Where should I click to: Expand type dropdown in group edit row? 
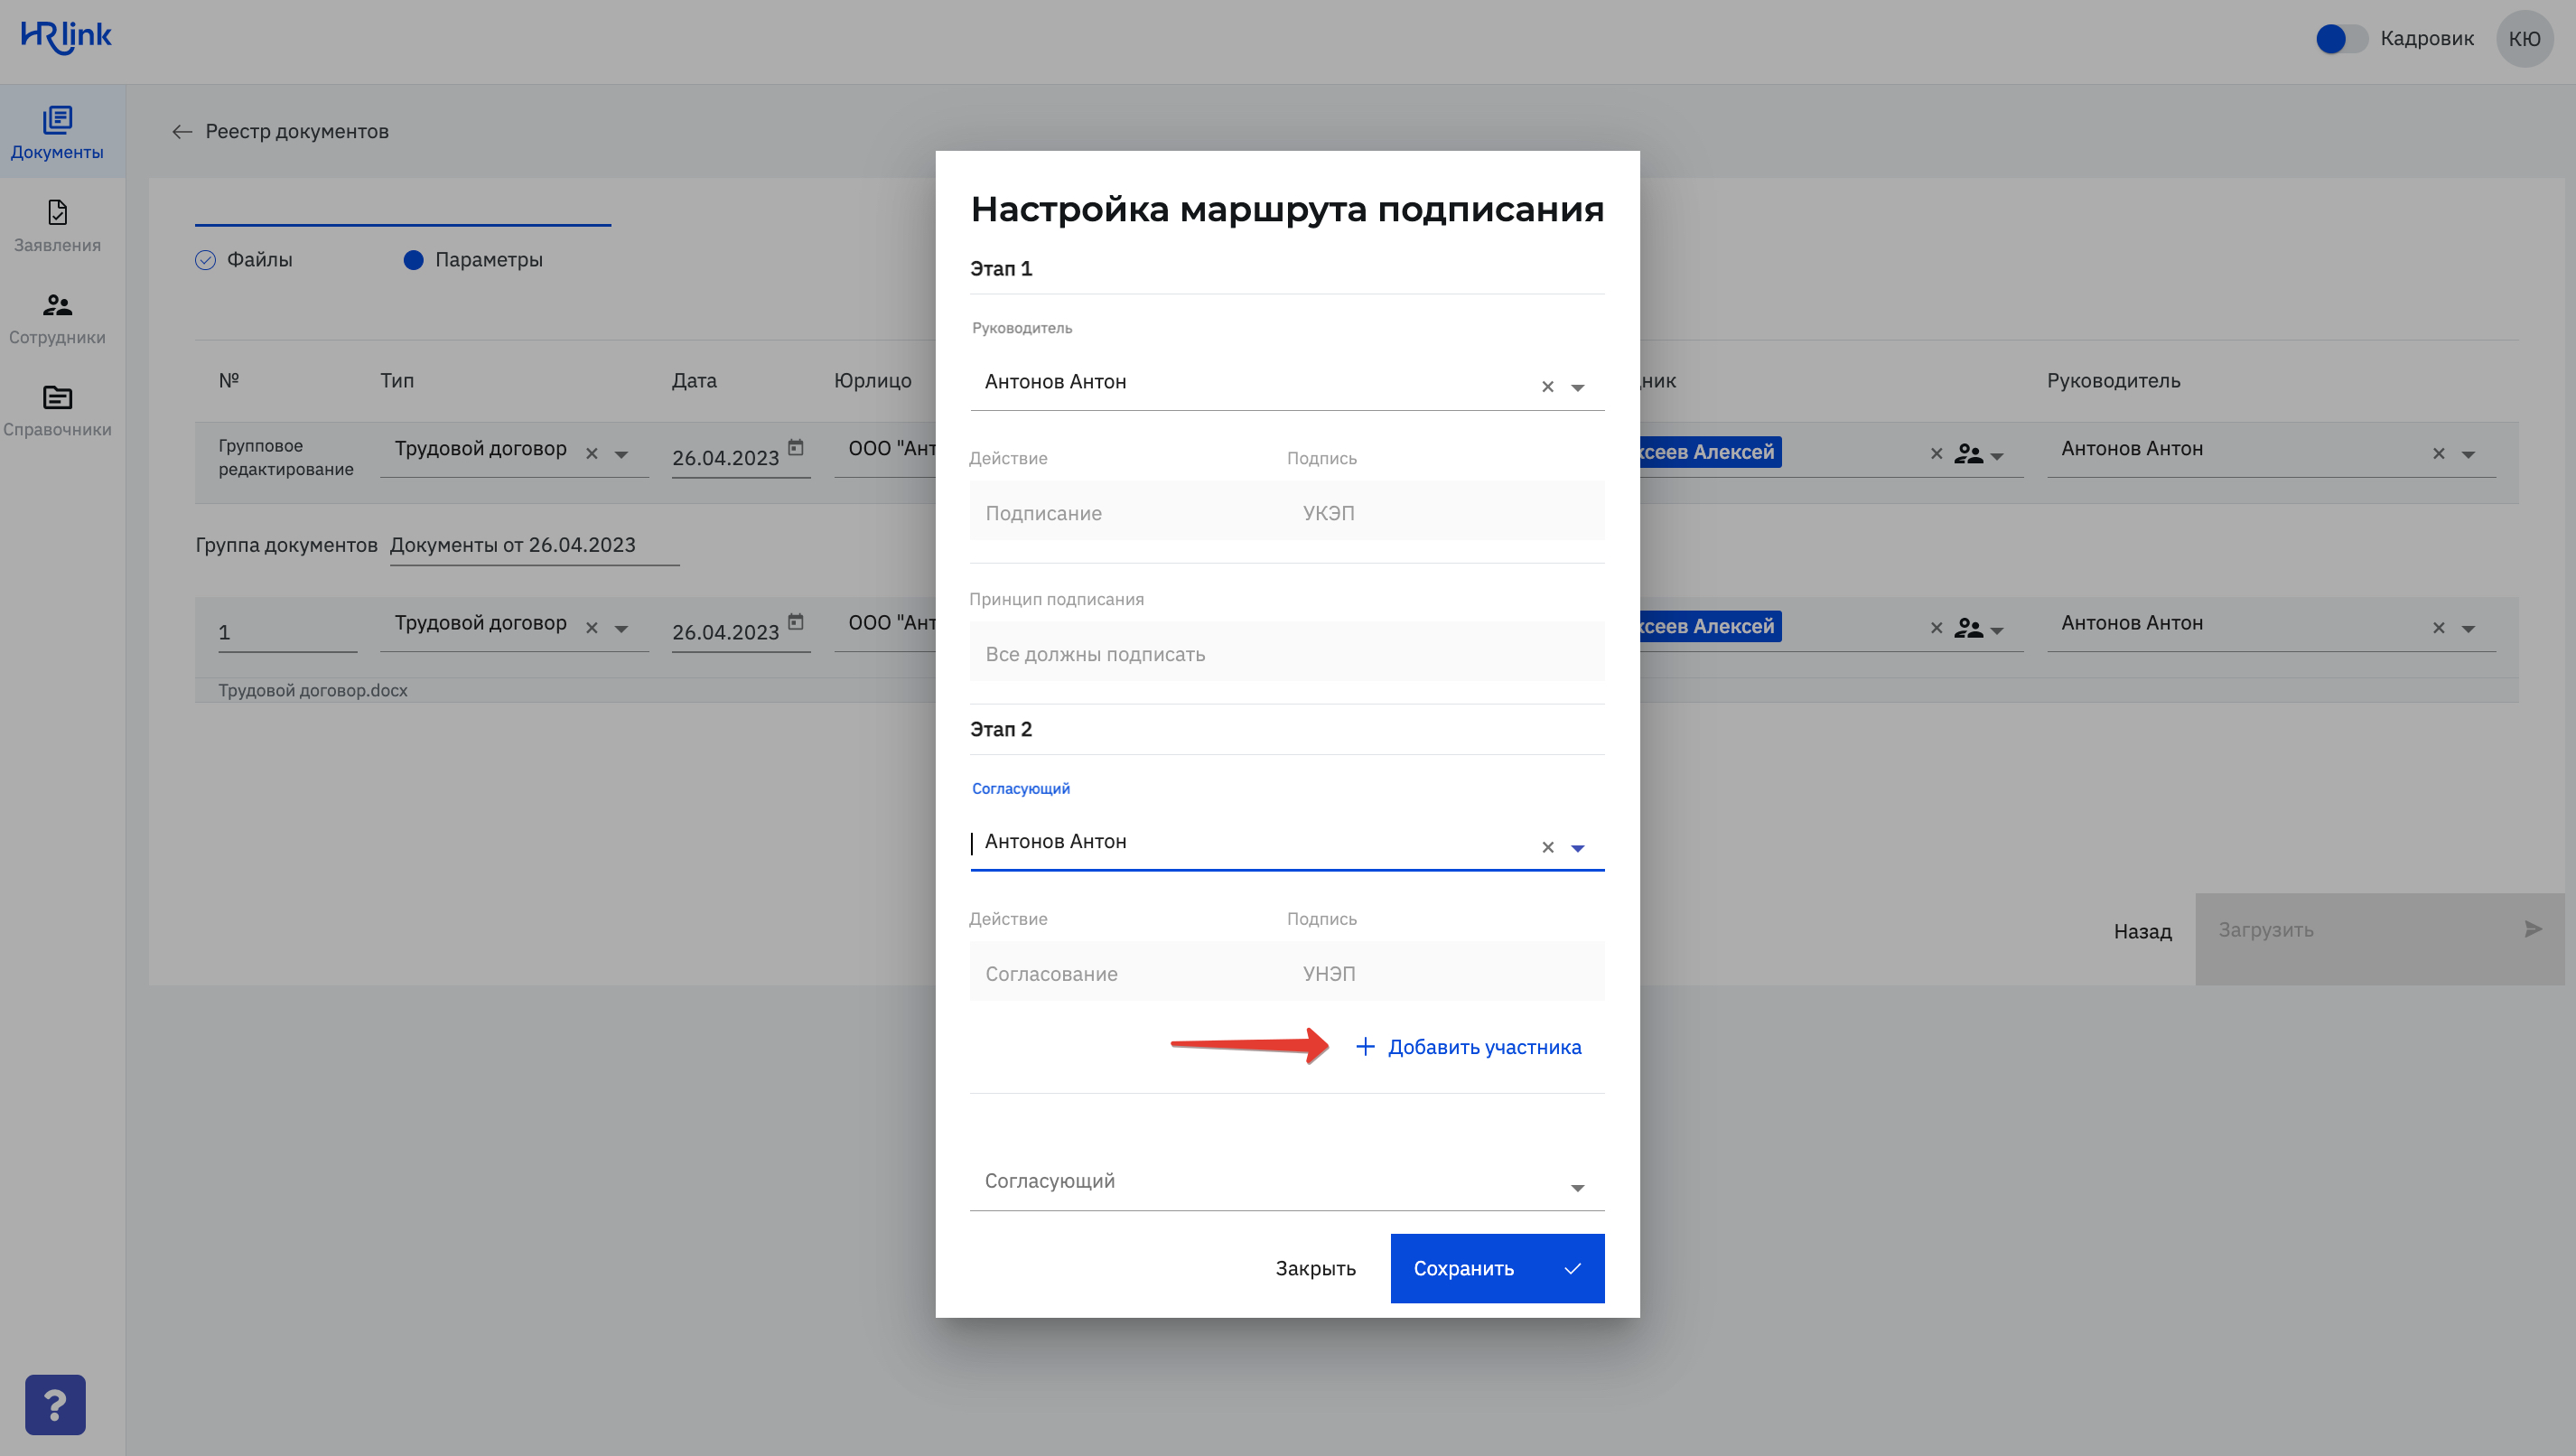point(621,455)
